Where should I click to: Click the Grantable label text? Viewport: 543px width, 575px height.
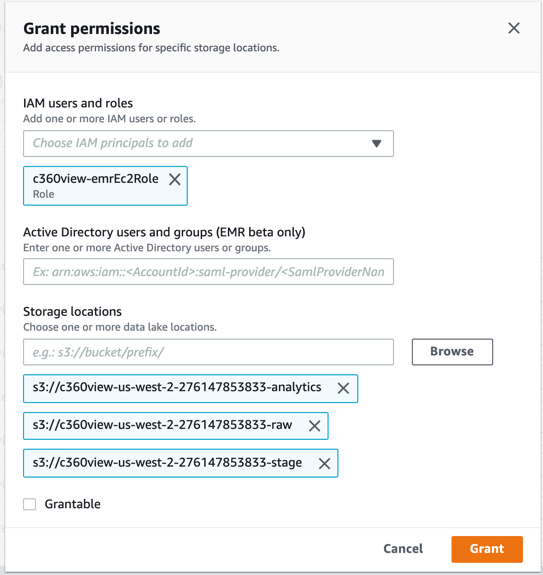(73, 504)
